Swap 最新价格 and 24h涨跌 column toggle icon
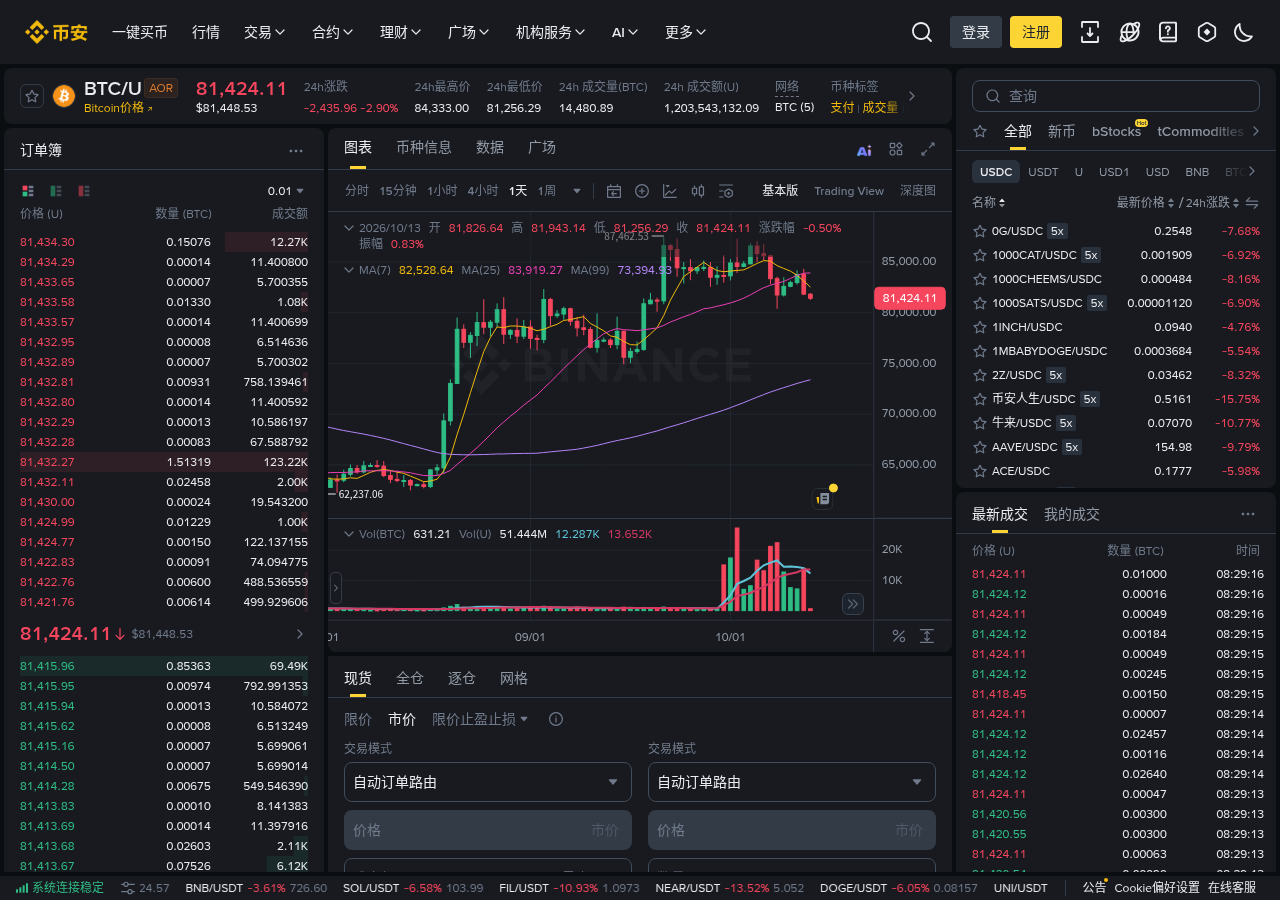The image size is (1280, 900). [1251, 203]
